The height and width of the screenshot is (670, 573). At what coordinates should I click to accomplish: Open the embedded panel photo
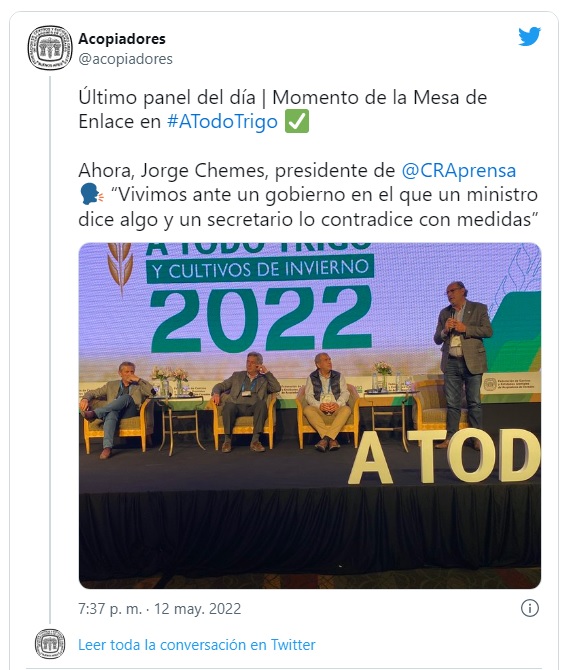tap(310, 415)
